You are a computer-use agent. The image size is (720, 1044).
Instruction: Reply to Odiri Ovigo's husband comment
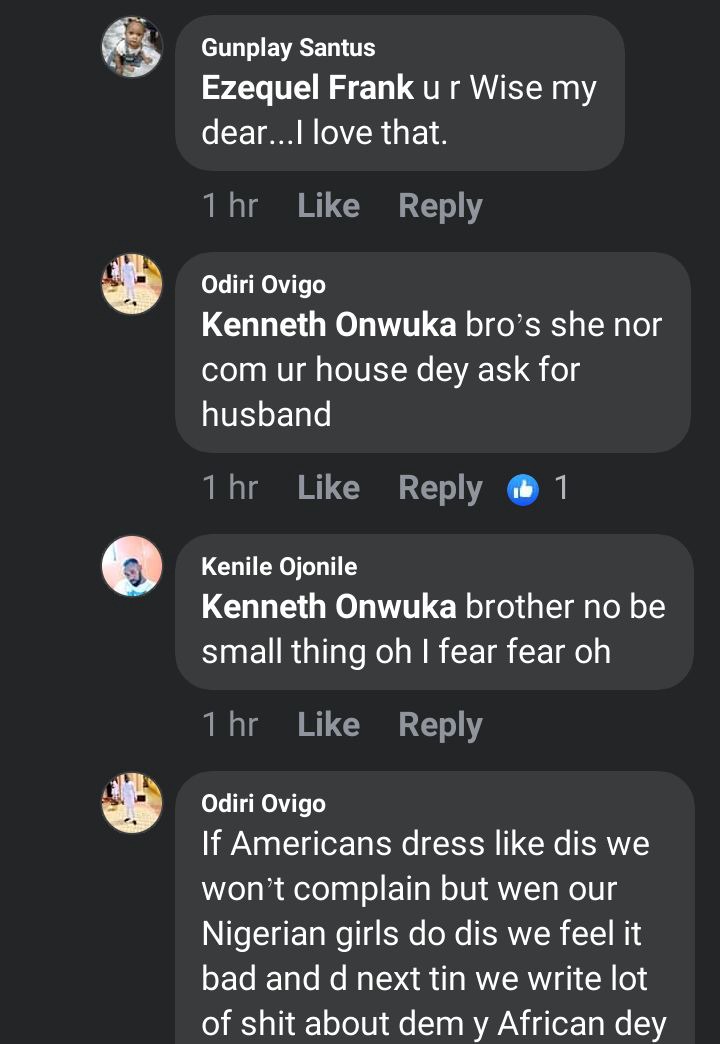tap(440, 488)
